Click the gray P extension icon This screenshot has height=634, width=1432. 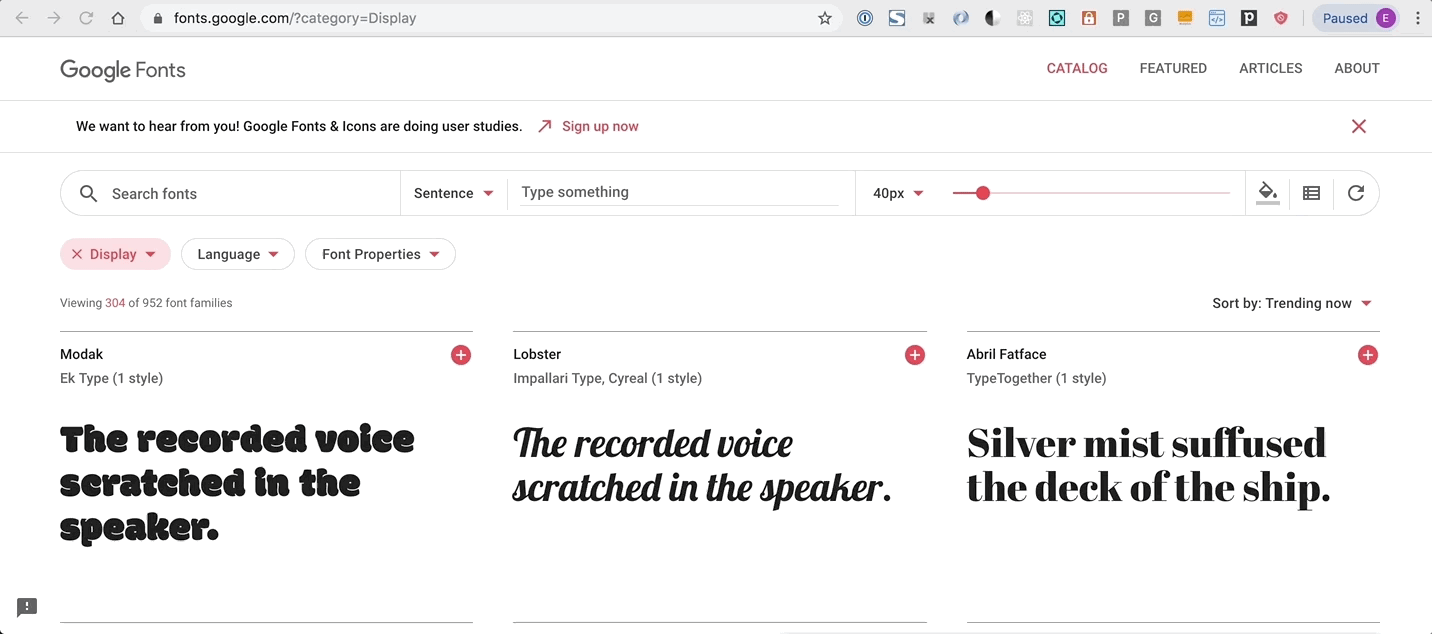[x=1121, y=18]
